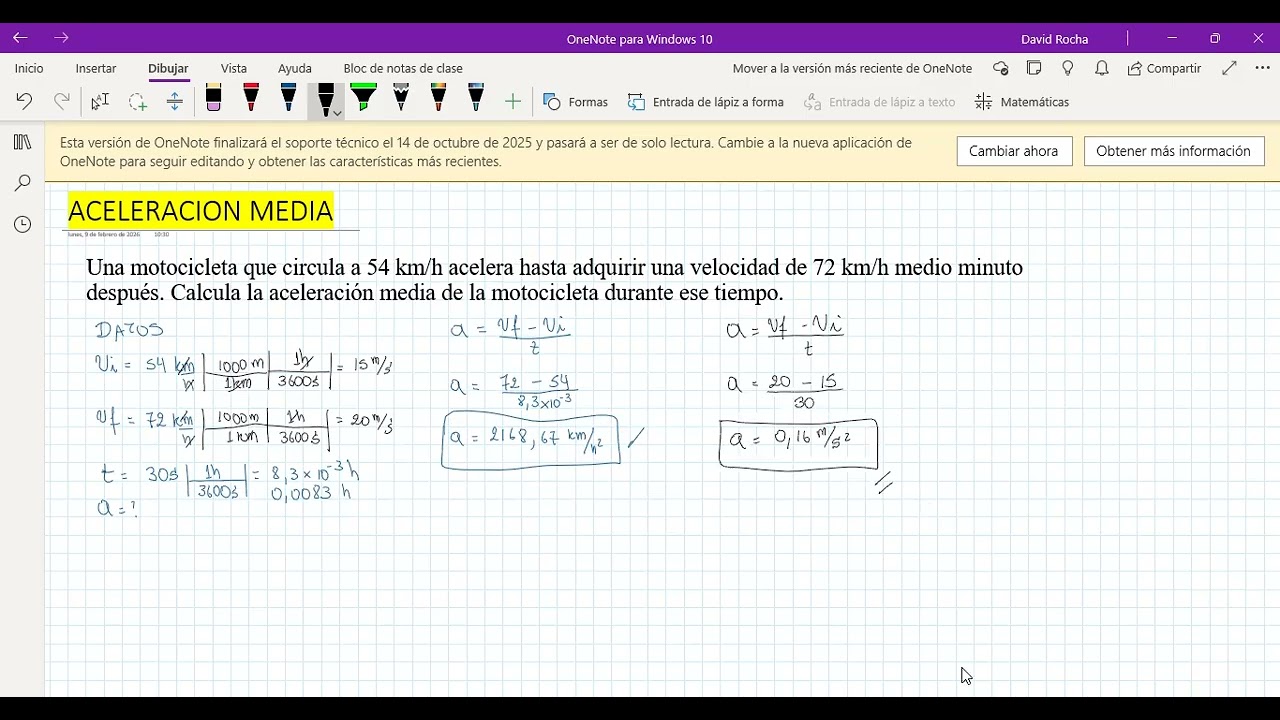Viewport: 1280px width, 720px height.
Task: Share notebook with Compartir
Action: [1164, 68]
